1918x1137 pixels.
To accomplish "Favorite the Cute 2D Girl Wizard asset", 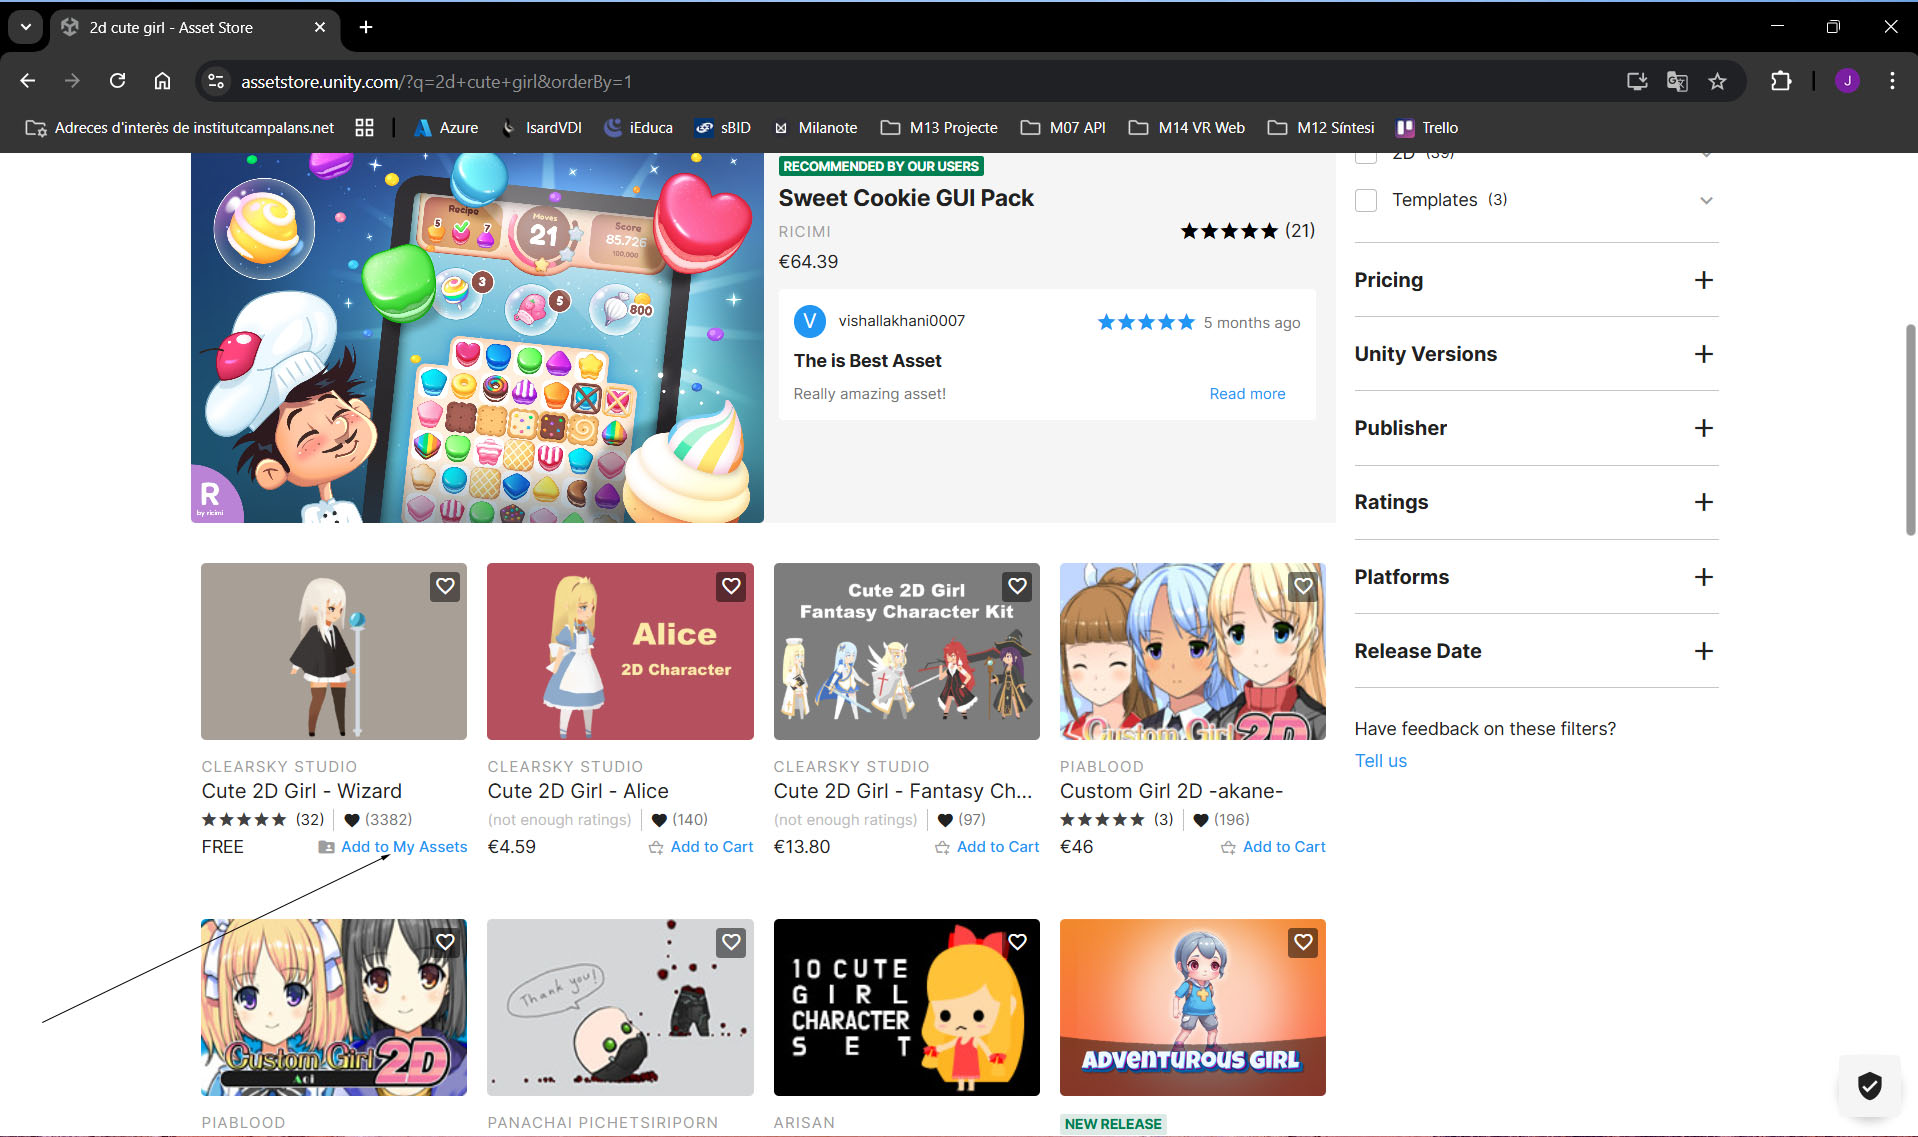I will tap(445, 587).
